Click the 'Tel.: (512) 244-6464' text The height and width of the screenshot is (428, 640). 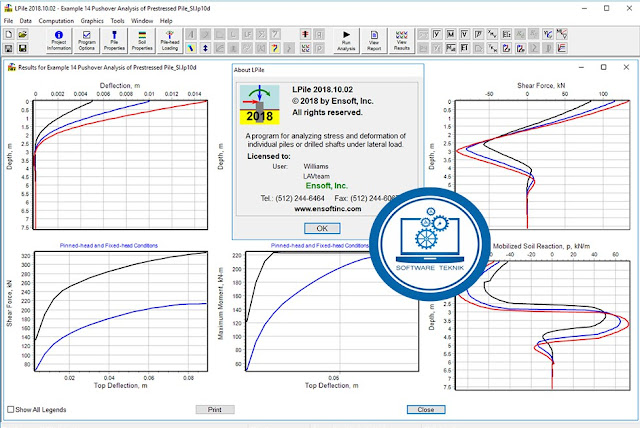pyautogui.click(x=293, y=198)
